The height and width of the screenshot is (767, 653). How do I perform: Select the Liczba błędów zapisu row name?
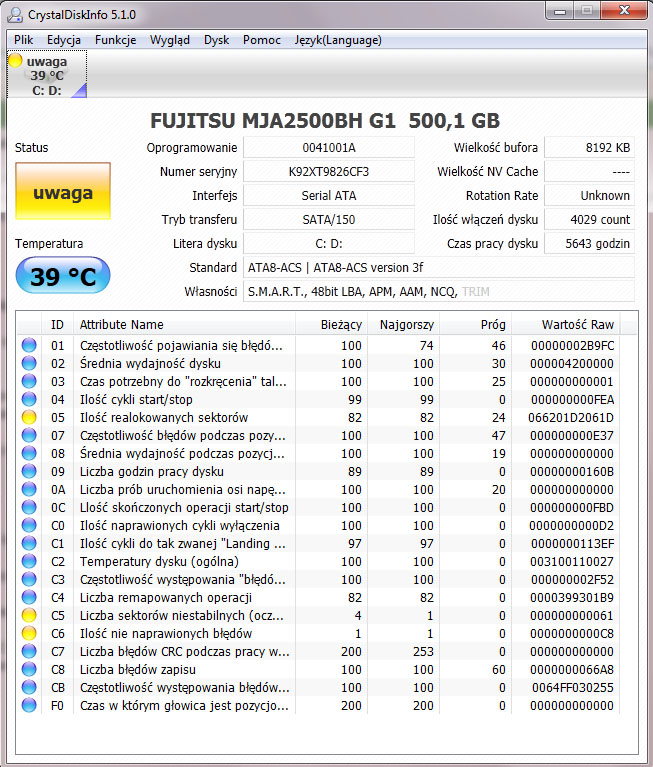click(137, 669)
